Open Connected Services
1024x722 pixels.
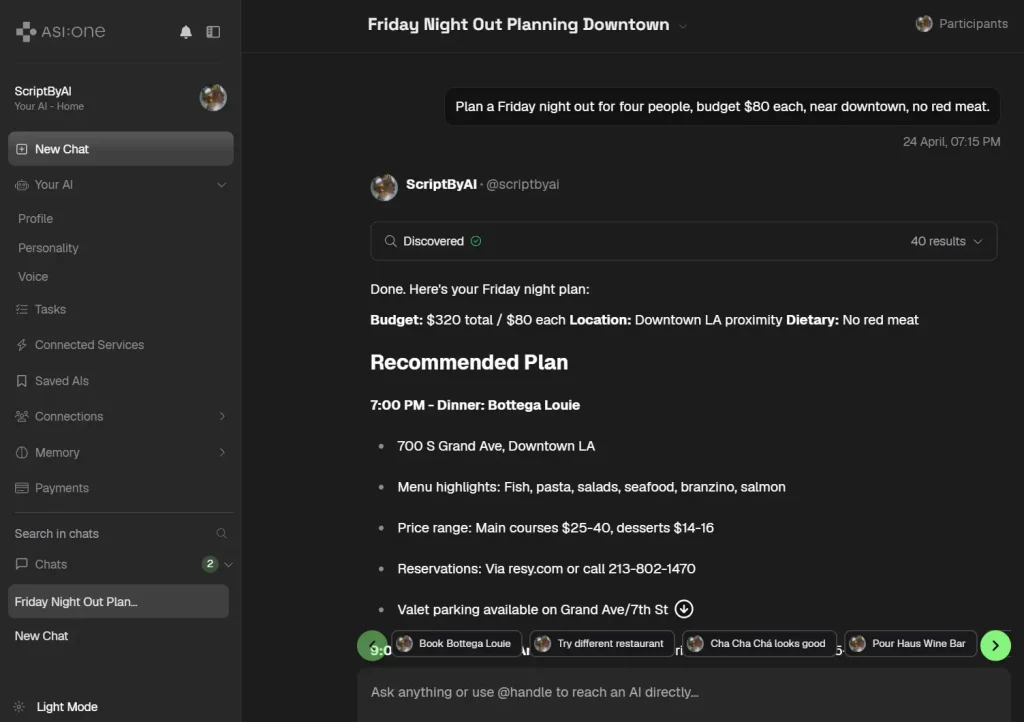[x=89, y=345]
